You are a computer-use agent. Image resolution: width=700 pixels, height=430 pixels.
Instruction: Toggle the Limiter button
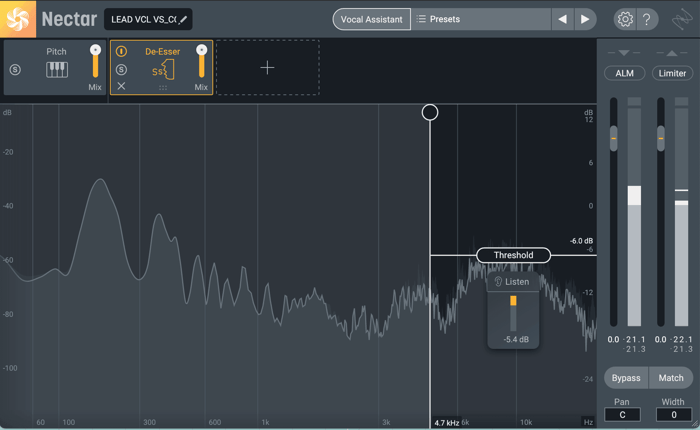tap(672, 73)
